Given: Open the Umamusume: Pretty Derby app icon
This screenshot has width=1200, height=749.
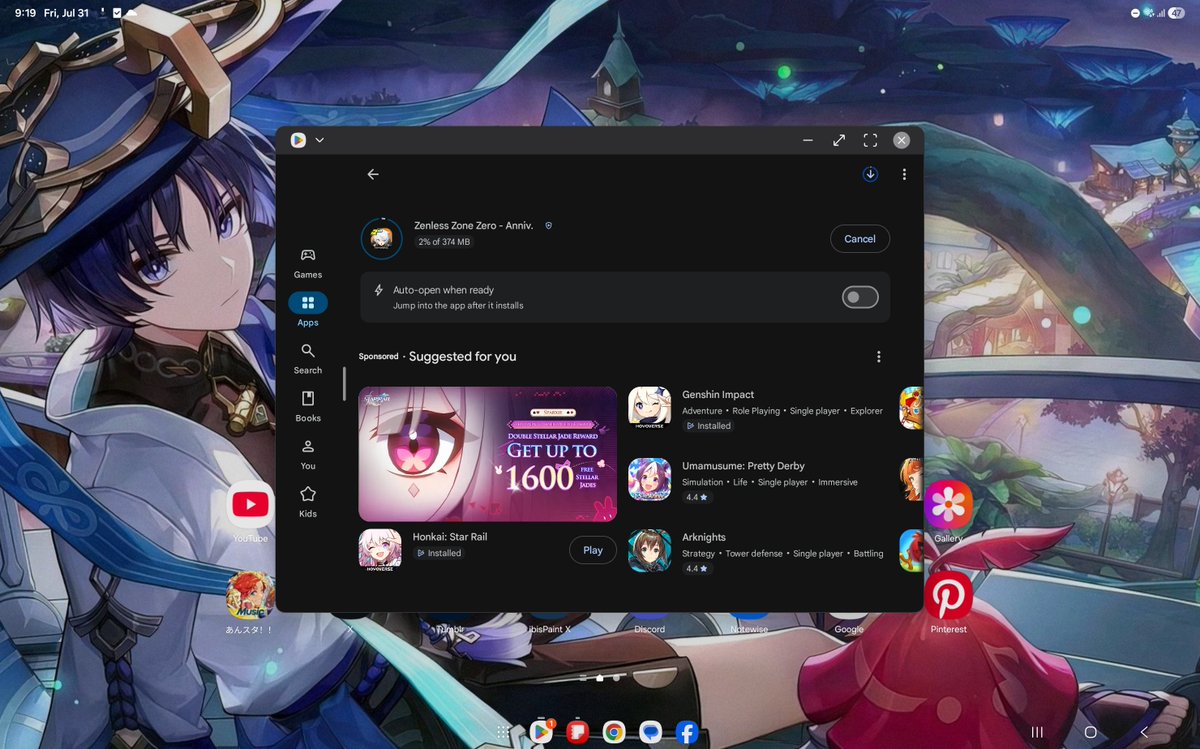Looking at the screenshot, I should pyautogui.click(x=649, y=479).
